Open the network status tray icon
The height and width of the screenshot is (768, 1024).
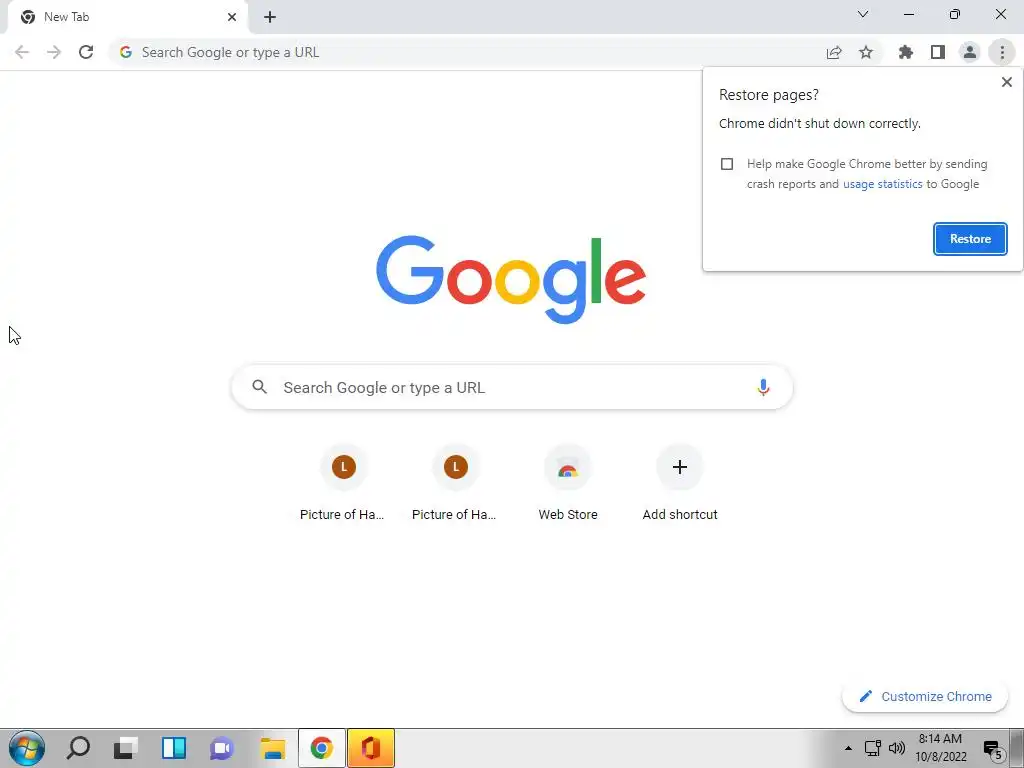click(872, 748)
